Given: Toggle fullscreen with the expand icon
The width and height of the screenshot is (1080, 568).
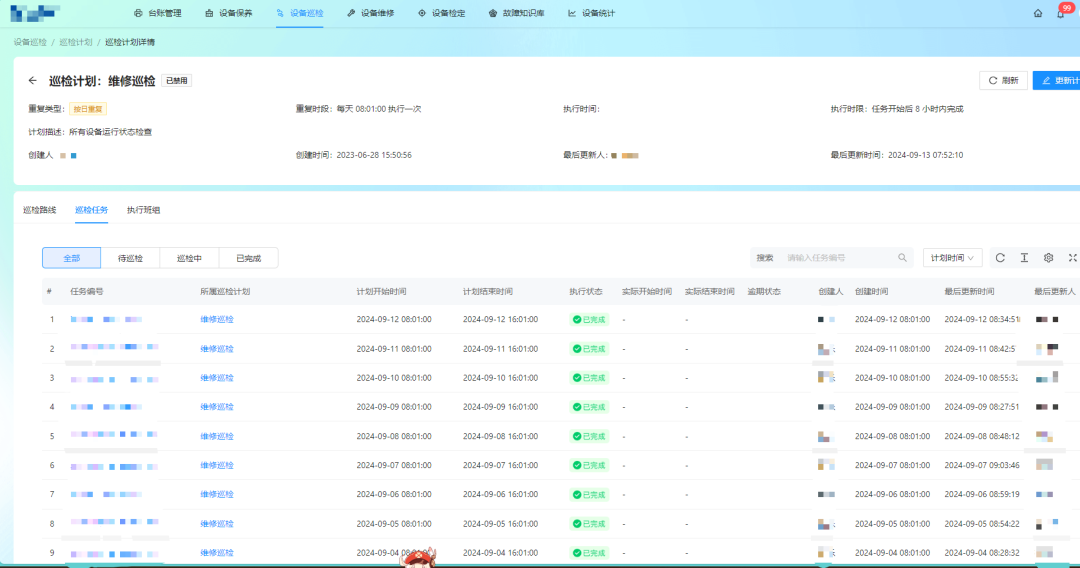Looking at the screenshot, I should [1072, 258].
